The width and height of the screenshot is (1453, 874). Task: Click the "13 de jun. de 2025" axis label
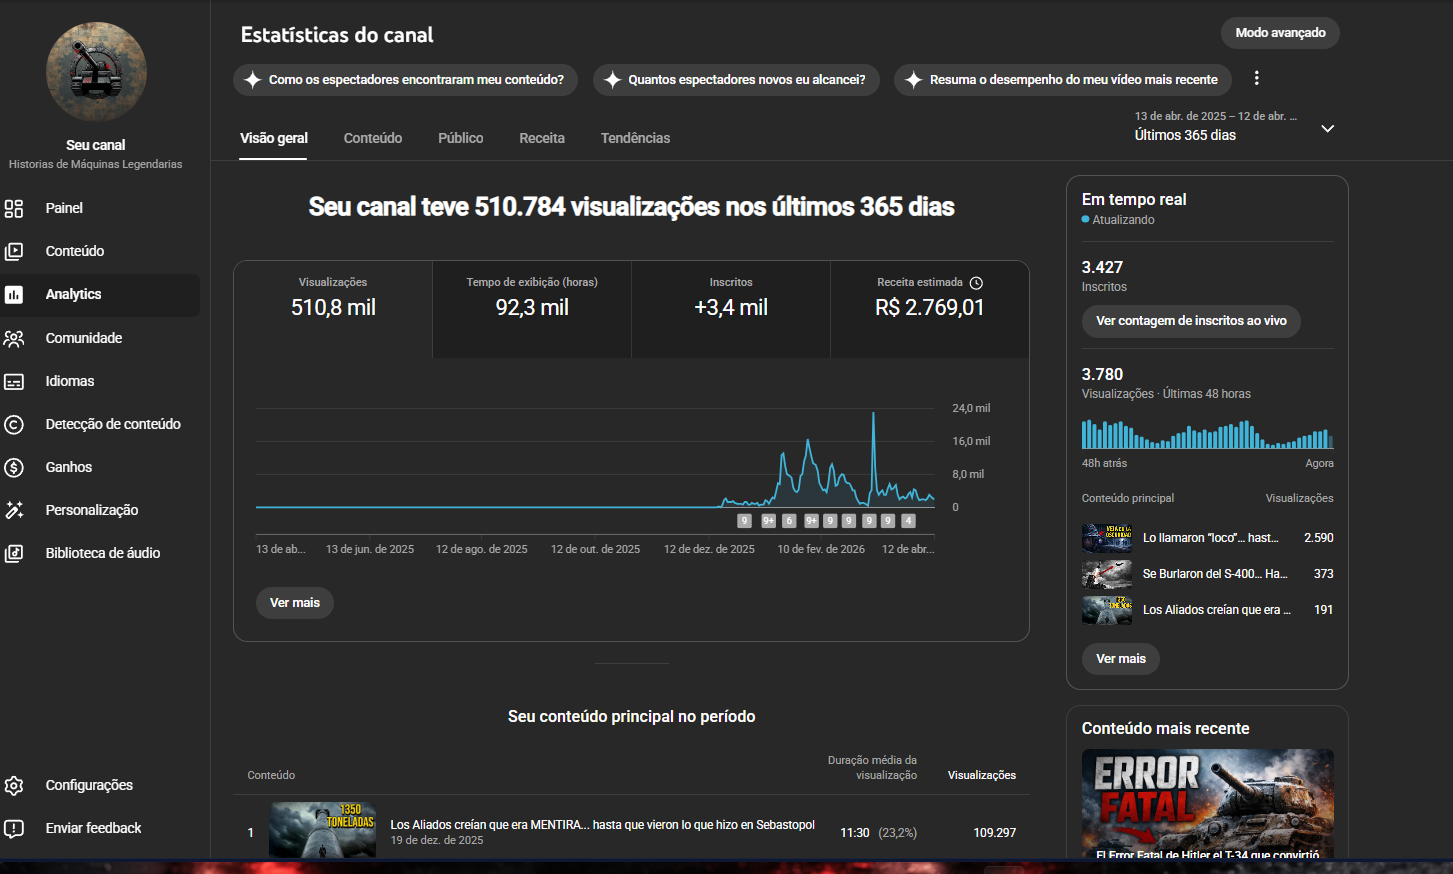pyautogui.click(x=370, y=549)
